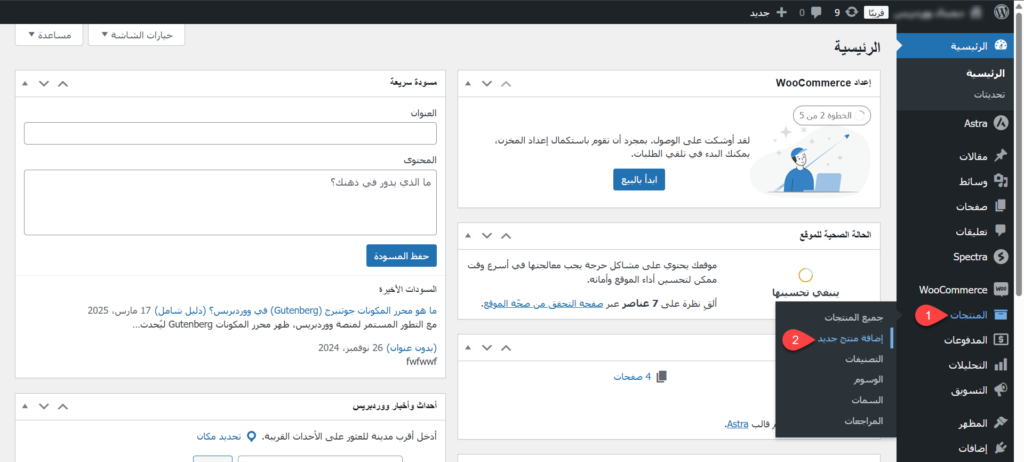The image size is (1024, 462).
Task: Select التصنيفات in products flyout
Action: [x=863, y=359]
